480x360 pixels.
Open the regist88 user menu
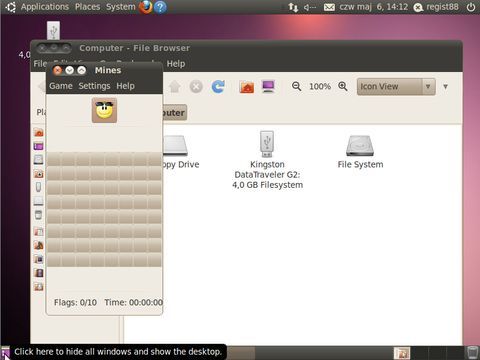point(436,7)
